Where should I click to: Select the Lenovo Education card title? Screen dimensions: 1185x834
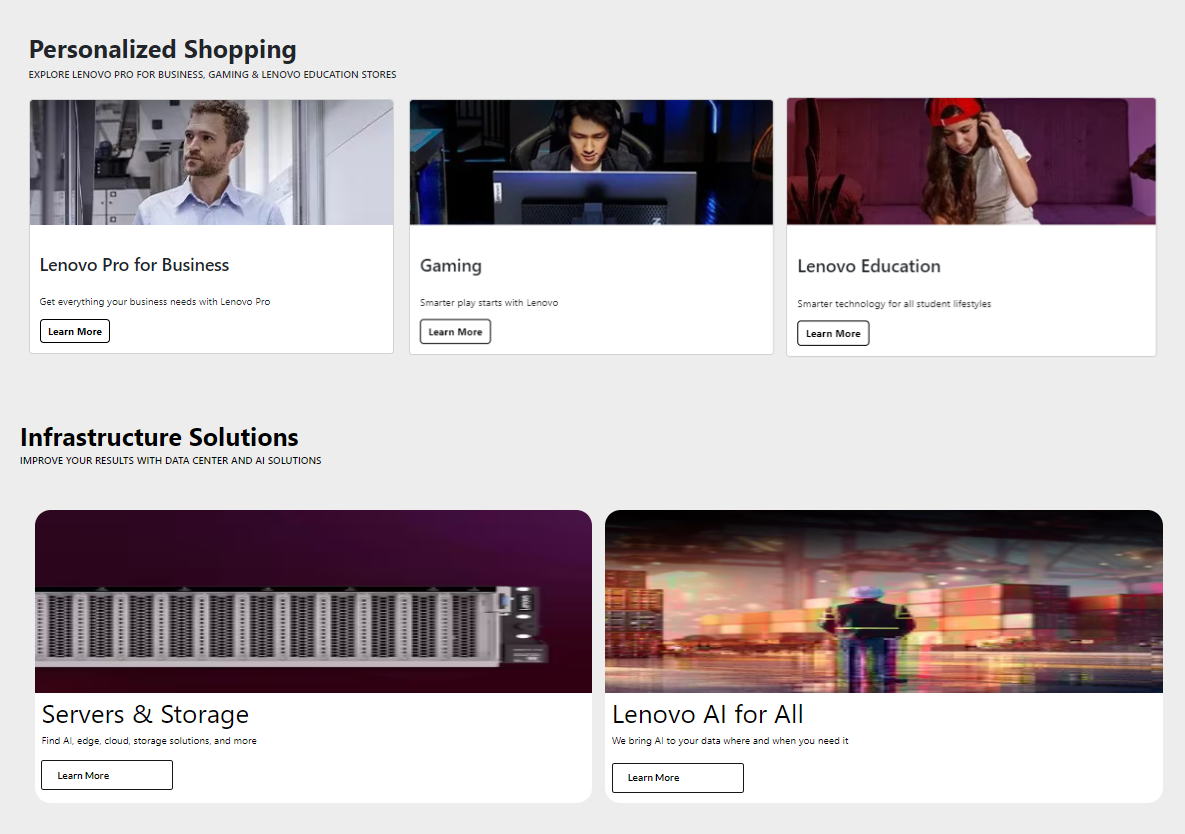(x=869, y=266)
